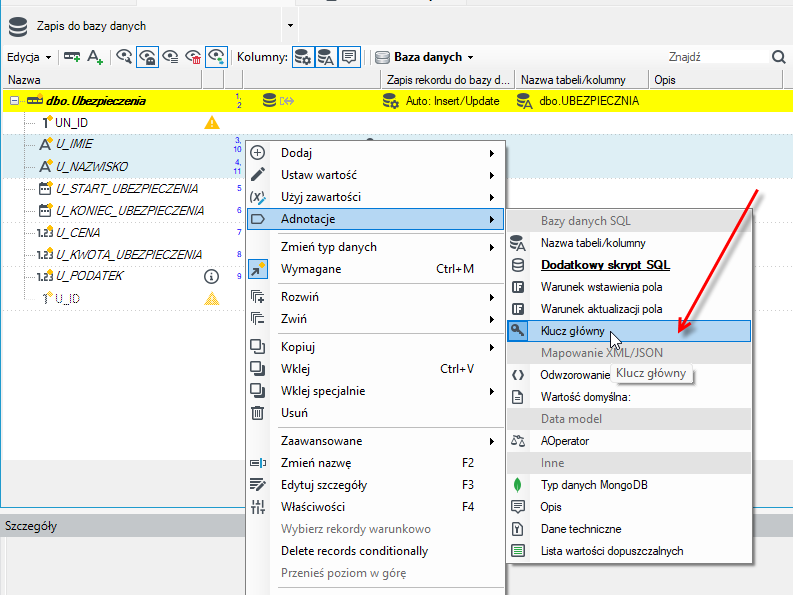Click the search magnifier icon

click(778, 57)
